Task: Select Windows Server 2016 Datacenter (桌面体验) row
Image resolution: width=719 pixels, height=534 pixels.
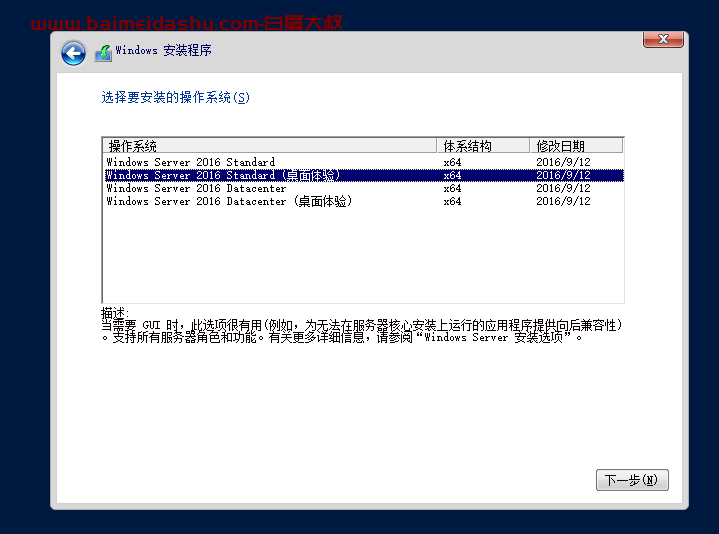Action: (364, 201)
